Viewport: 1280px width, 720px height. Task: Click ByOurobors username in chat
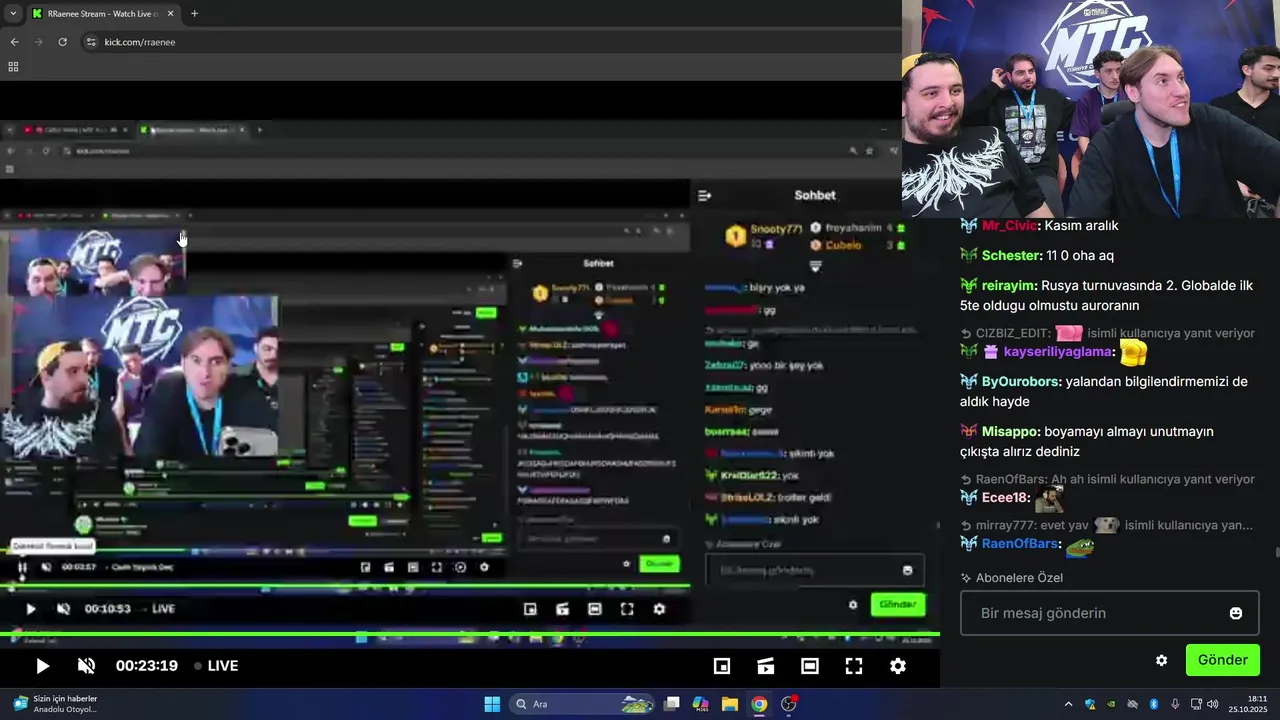point(1020,382)
